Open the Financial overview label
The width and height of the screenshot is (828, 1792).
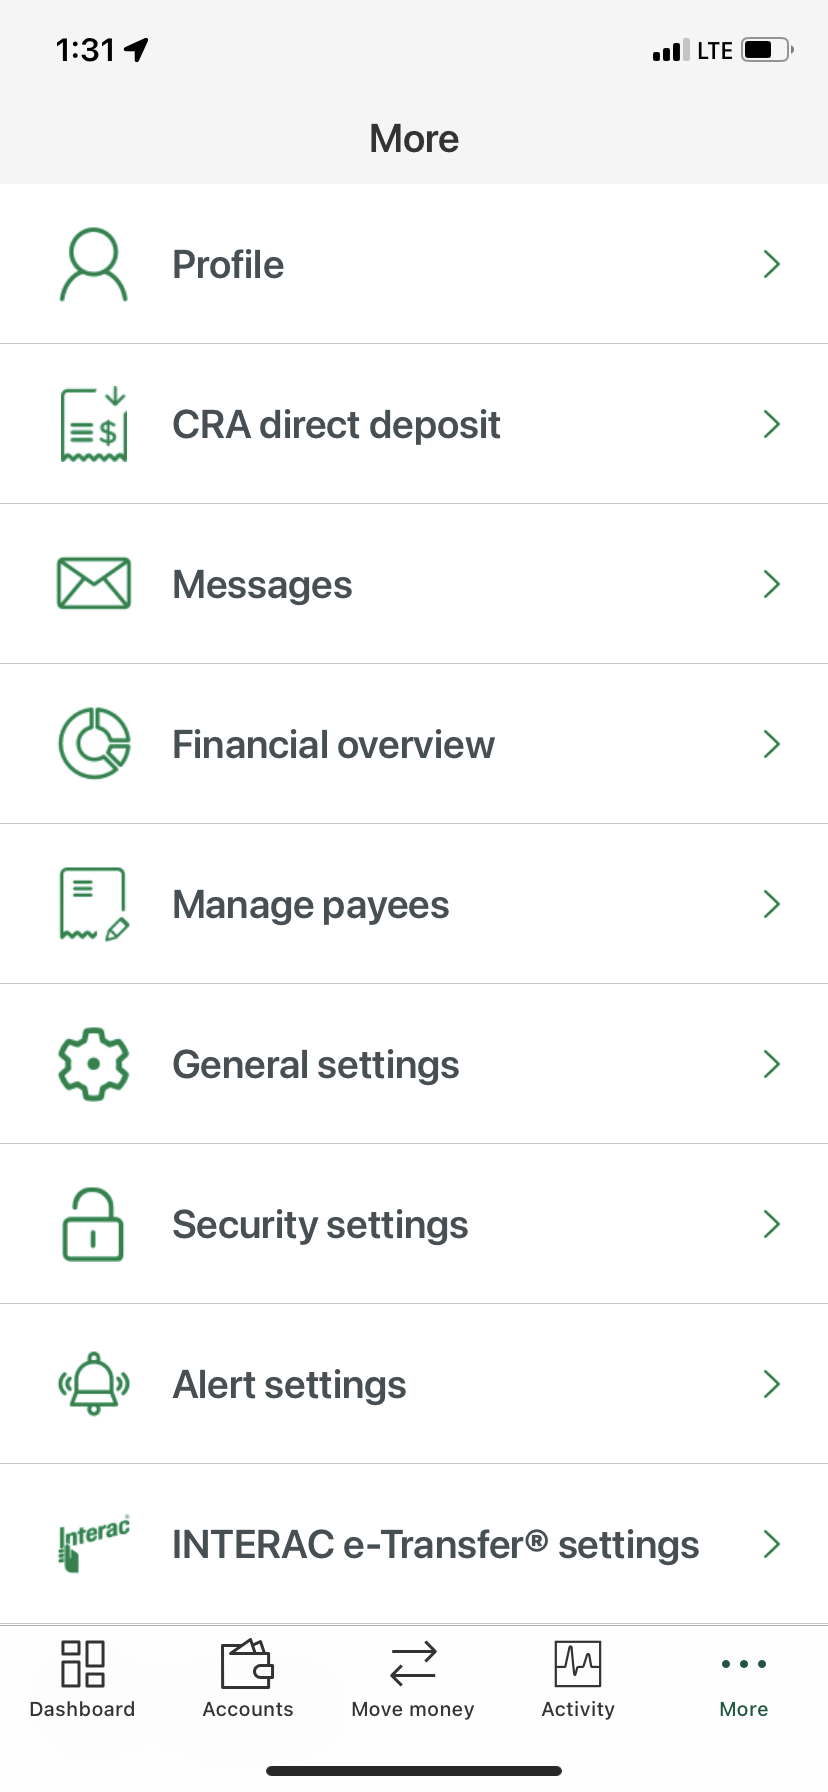(333, 745)
